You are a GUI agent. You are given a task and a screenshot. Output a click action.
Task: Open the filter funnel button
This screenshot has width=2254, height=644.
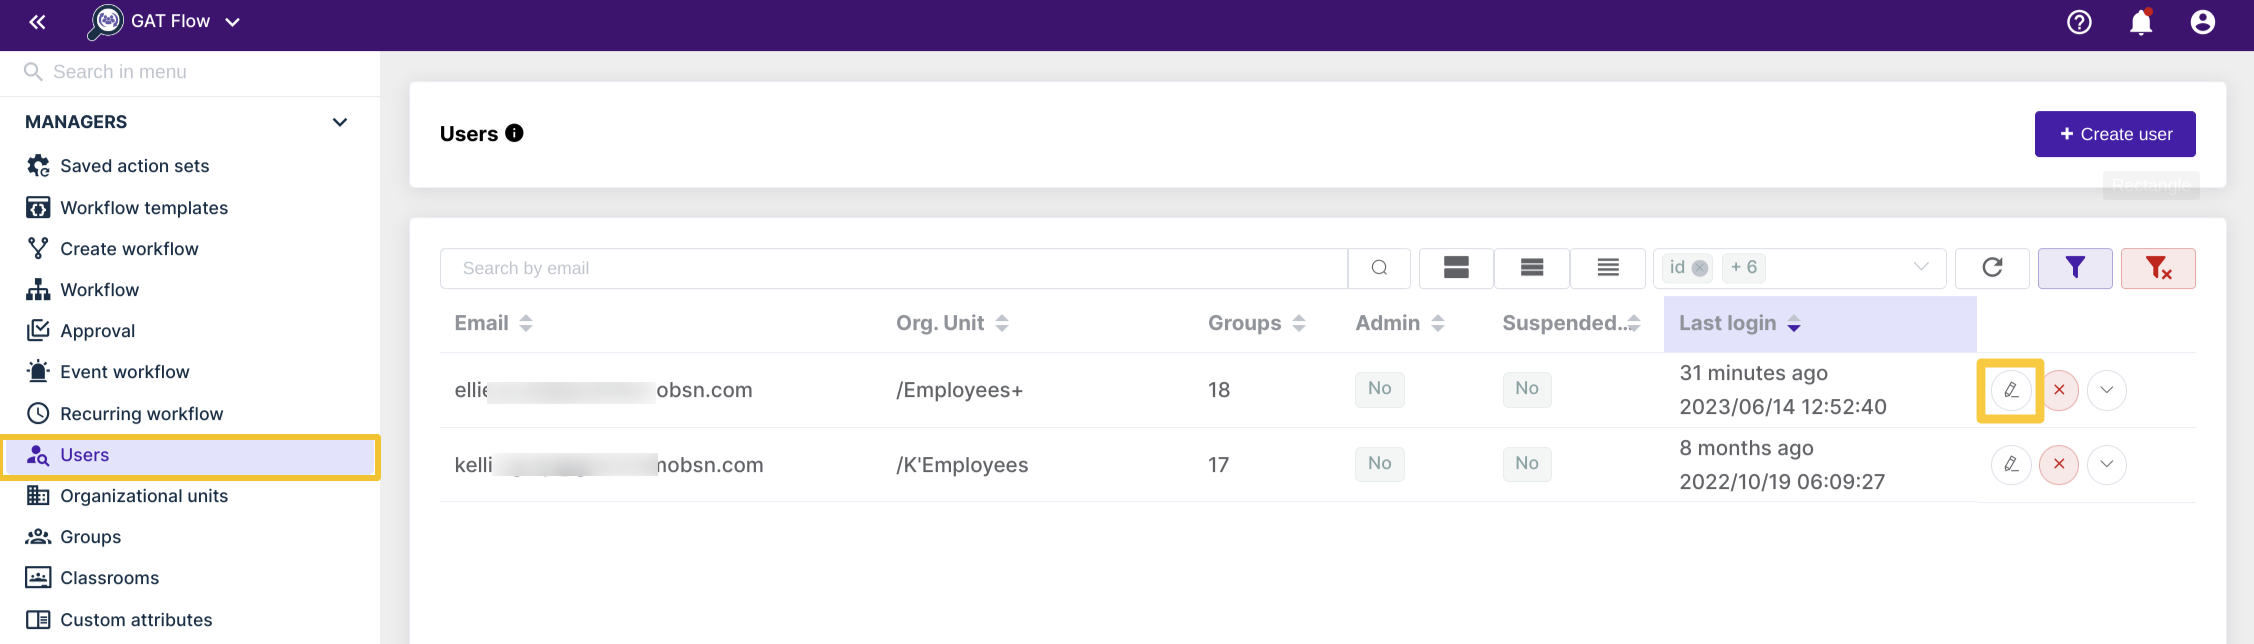coord(2075,268)
